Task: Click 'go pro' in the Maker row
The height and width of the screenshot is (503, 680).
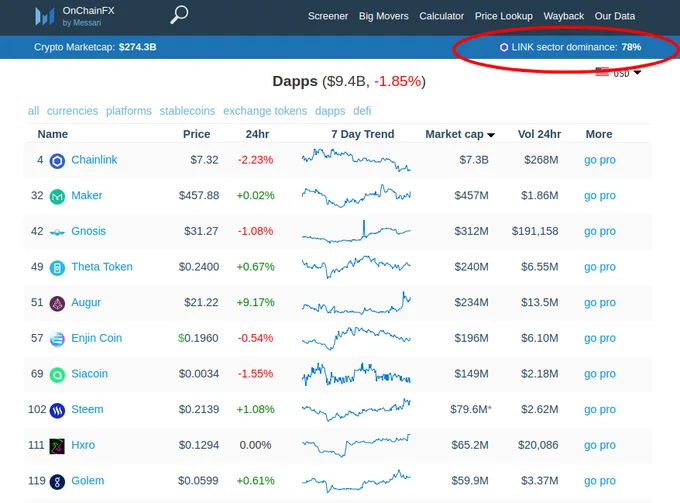Action: (x=600, y=196)
